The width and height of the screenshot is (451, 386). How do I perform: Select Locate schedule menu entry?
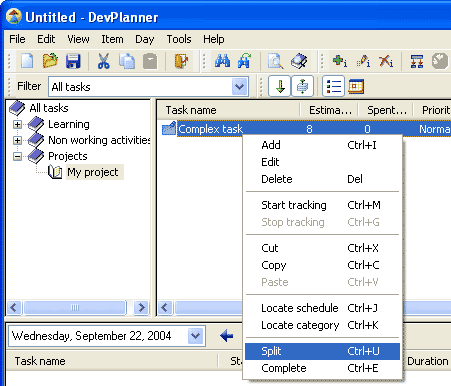[x=322, y=308]
